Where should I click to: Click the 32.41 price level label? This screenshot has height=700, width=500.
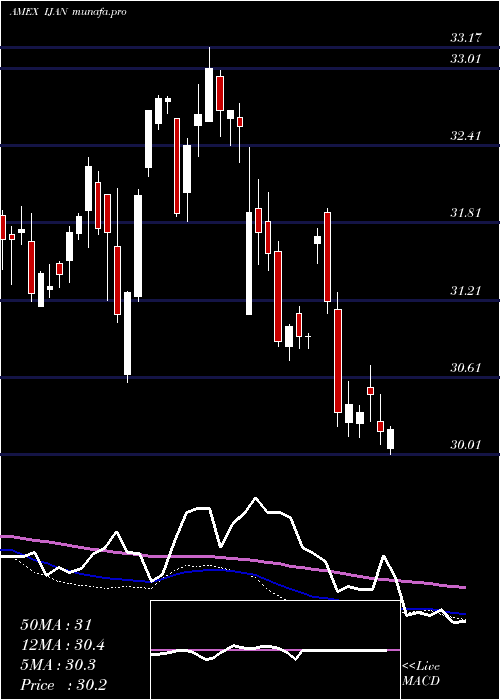click(x=465, y=135)
